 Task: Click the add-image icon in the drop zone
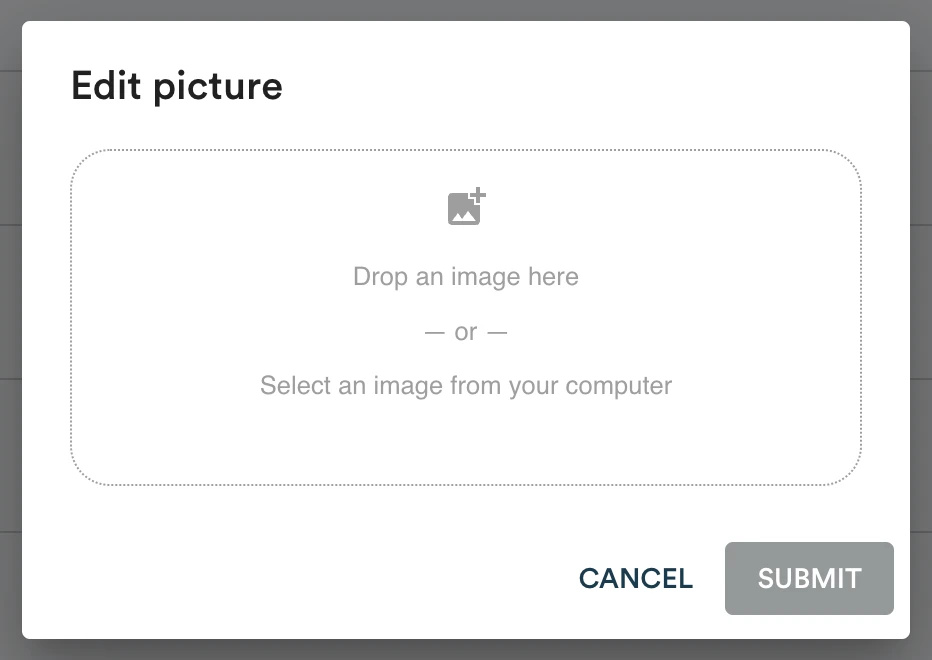[466, 207]
